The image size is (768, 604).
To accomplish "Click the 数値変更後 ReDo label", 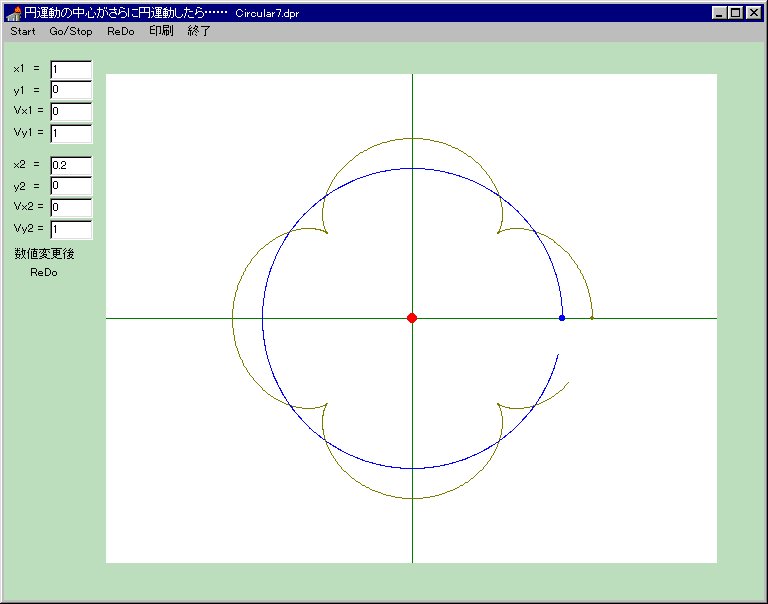I will click(x=44, y=262).
